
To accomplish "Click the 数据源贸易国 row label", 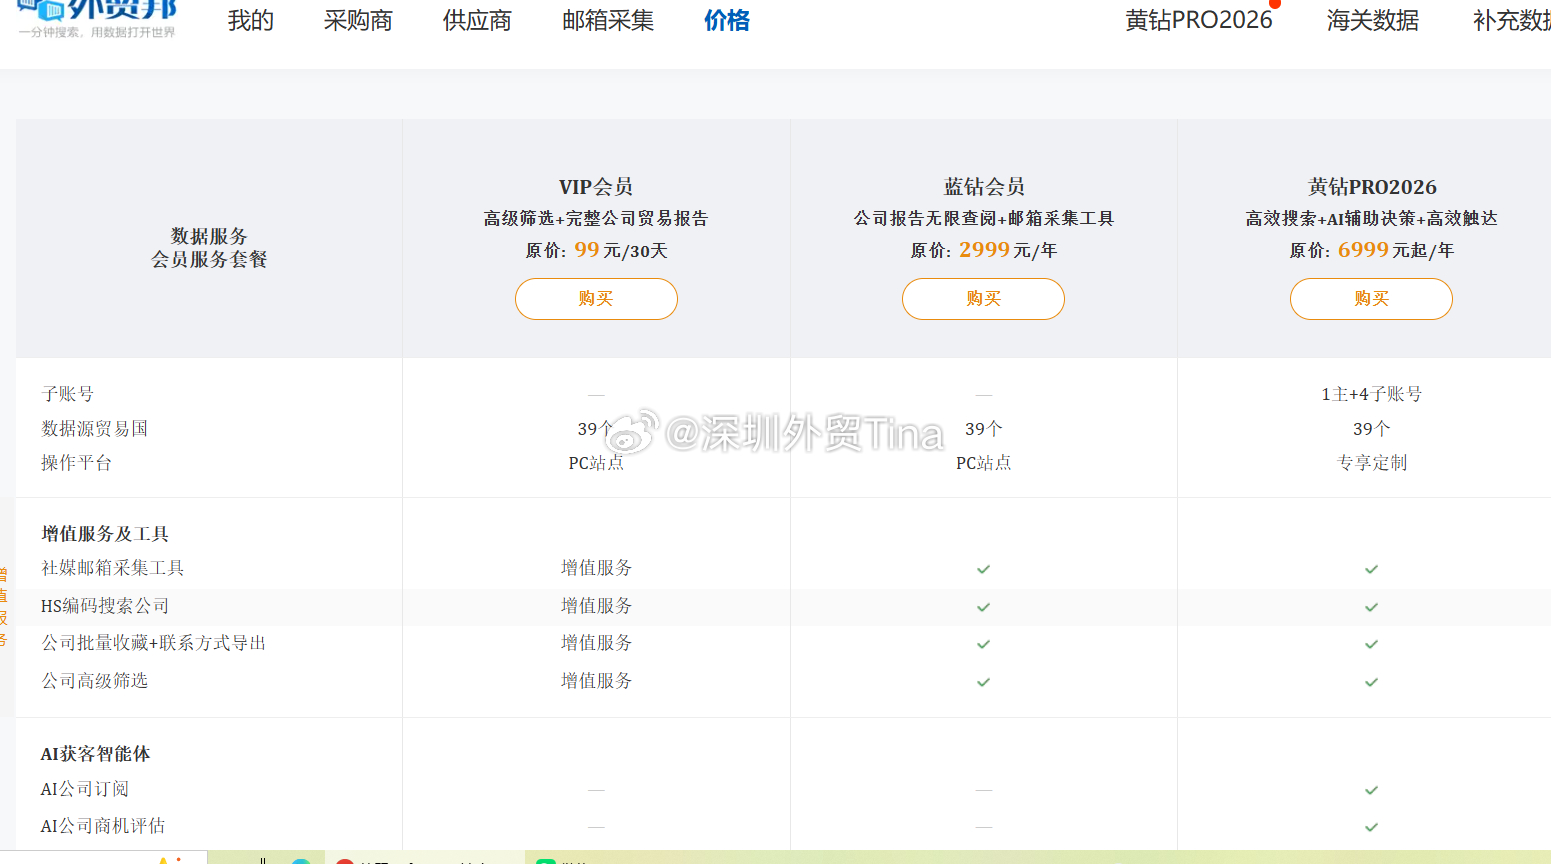I will [x=94, y=428].
